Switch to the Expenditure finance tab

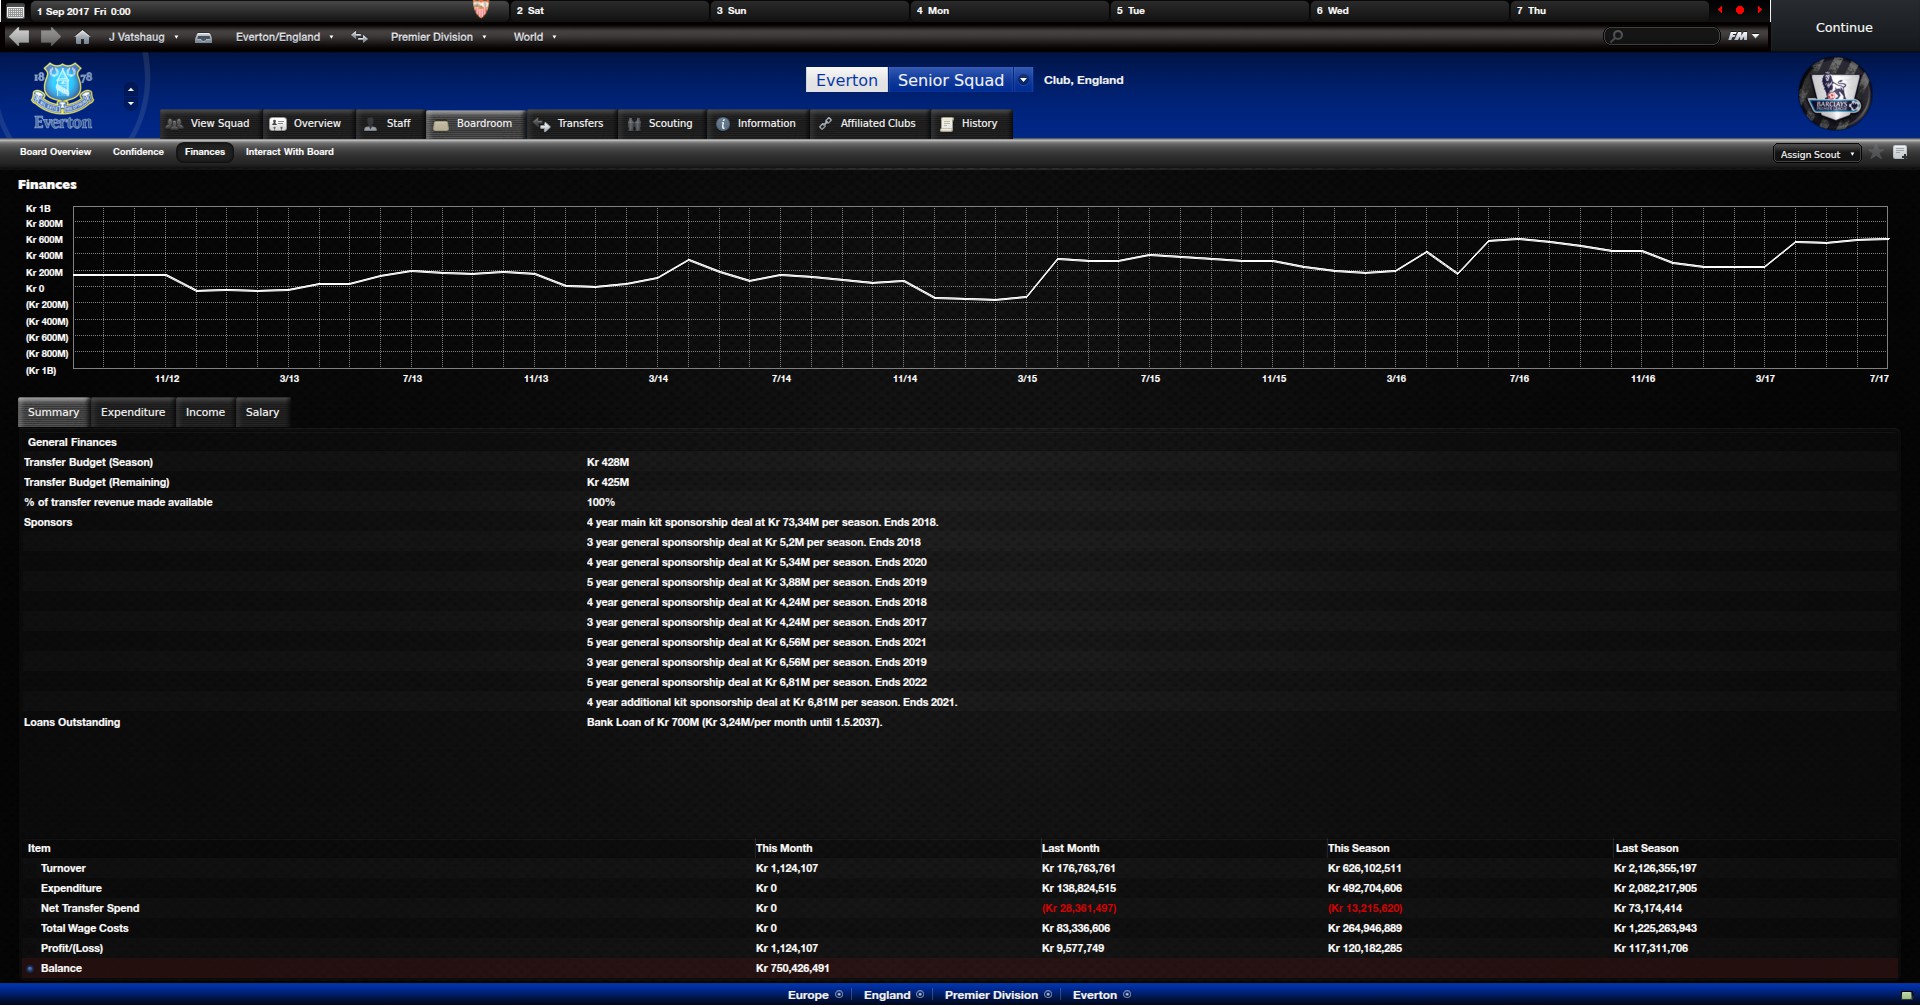(133, 412)
